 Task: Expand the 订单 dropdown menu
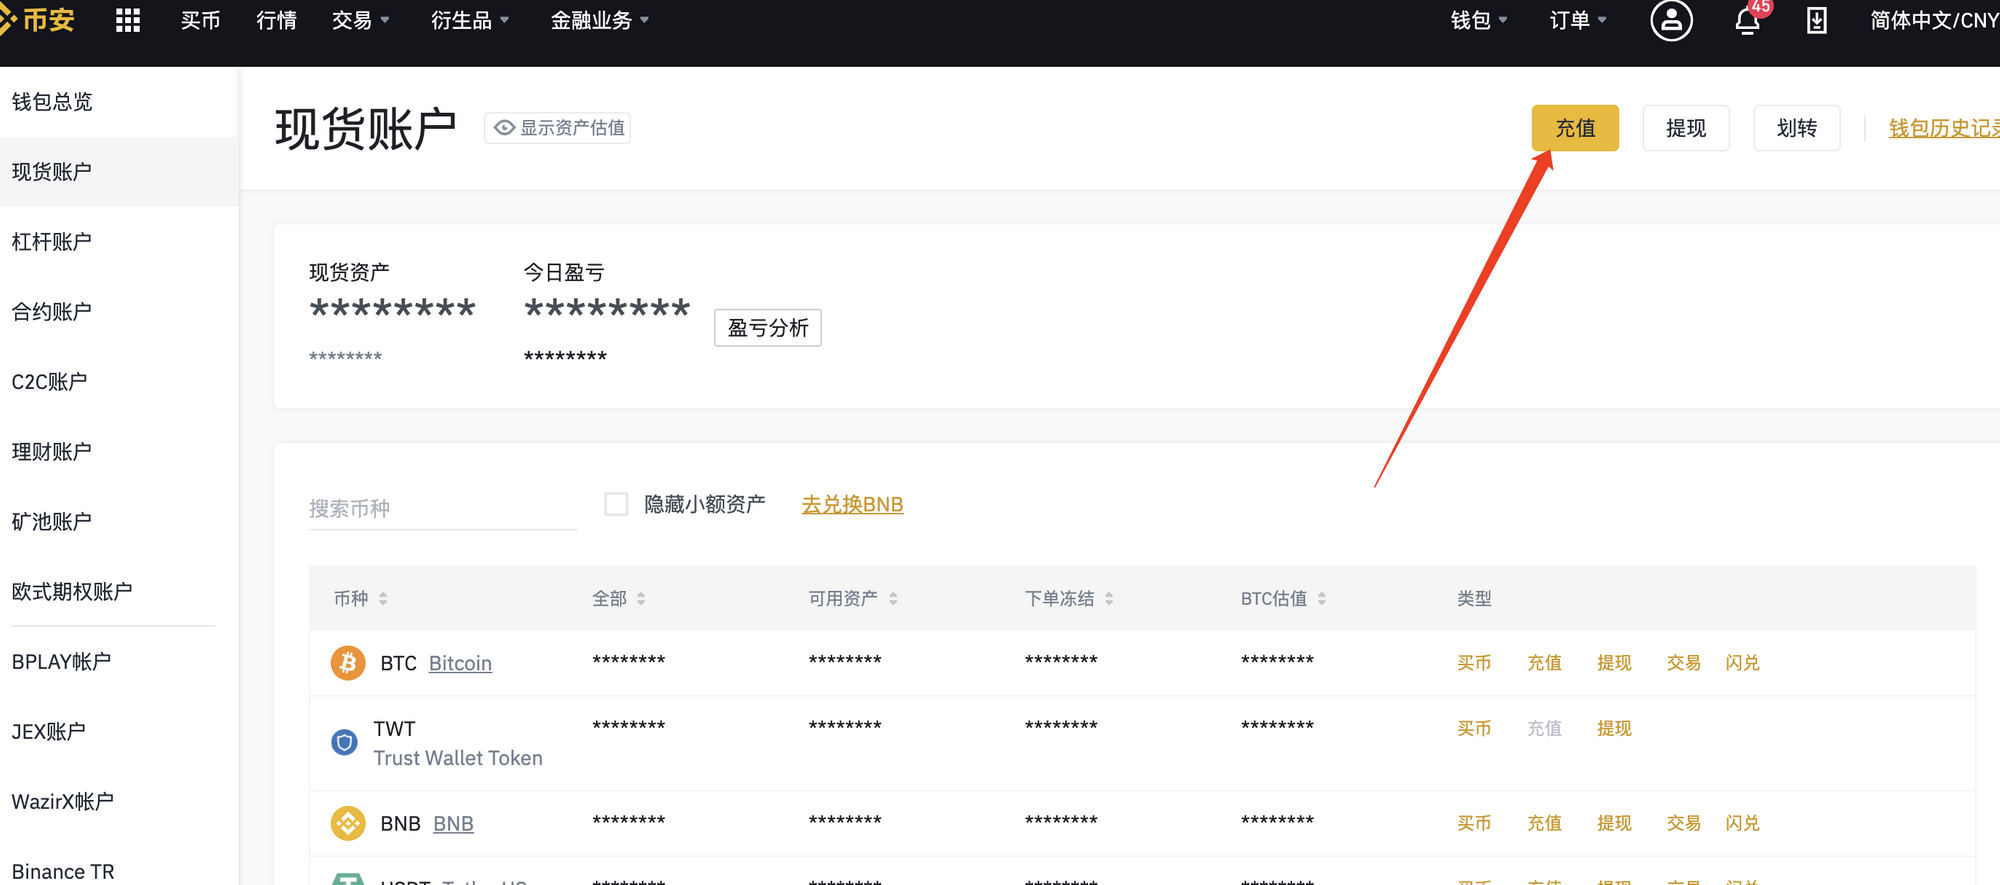point(1578,20)
